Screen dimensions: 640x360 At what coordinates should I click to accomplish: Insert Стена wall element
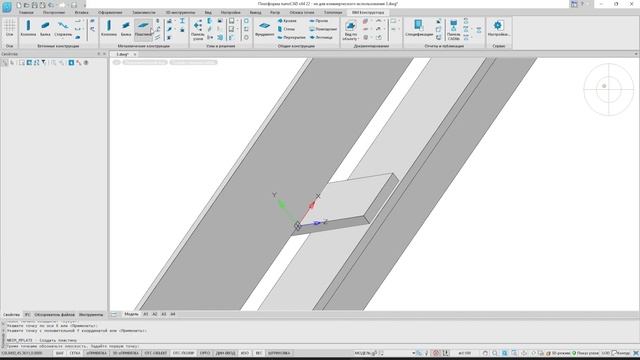(x=286, y=29)
